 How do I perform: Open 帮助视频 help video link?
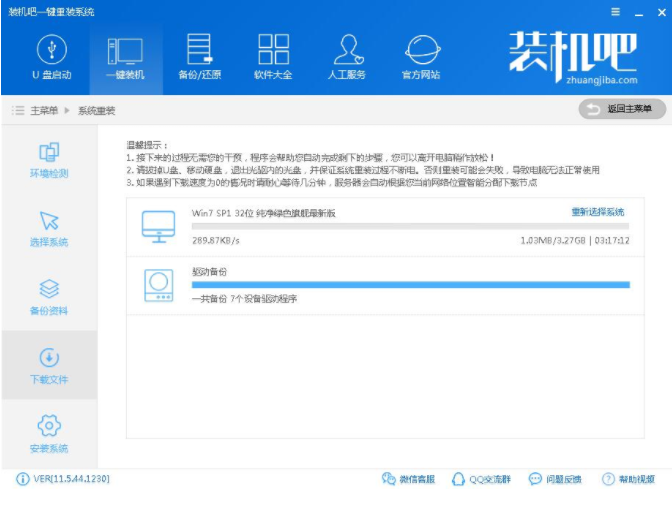[x=628, y=479]
